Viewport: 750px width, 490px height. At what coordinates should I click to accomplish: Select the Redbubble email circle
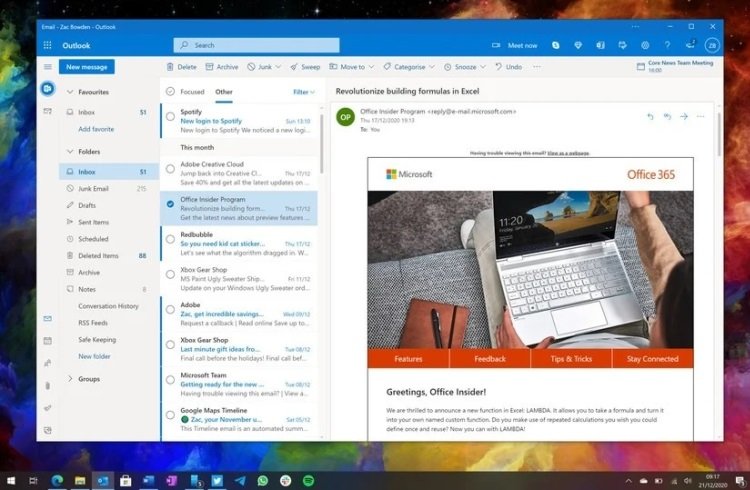(170, 239)
